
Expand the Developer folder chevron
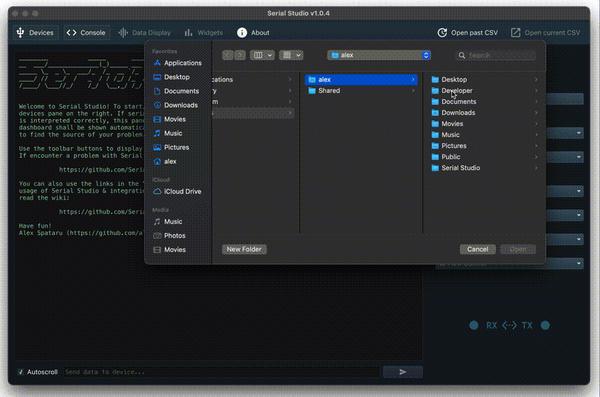point(536,91)
